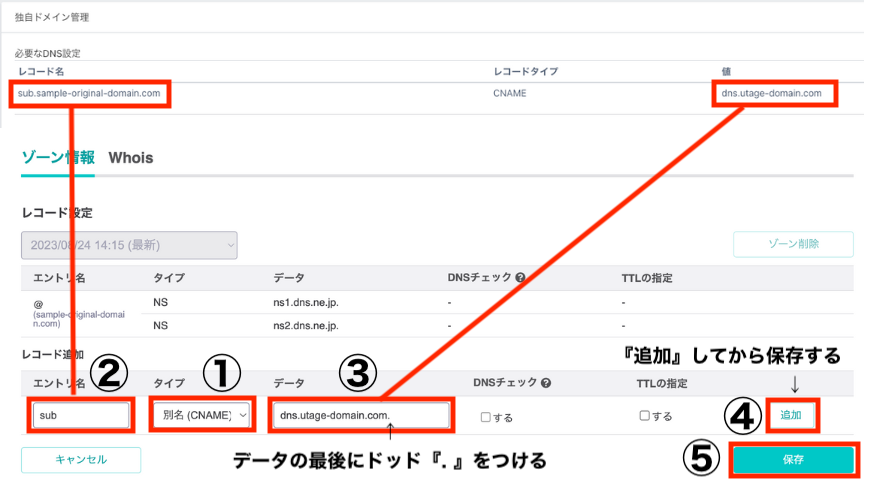The image size is (869, 500).
Task: Tick the TTLの指定 する checkbox
Action: [x=645, y=416]
